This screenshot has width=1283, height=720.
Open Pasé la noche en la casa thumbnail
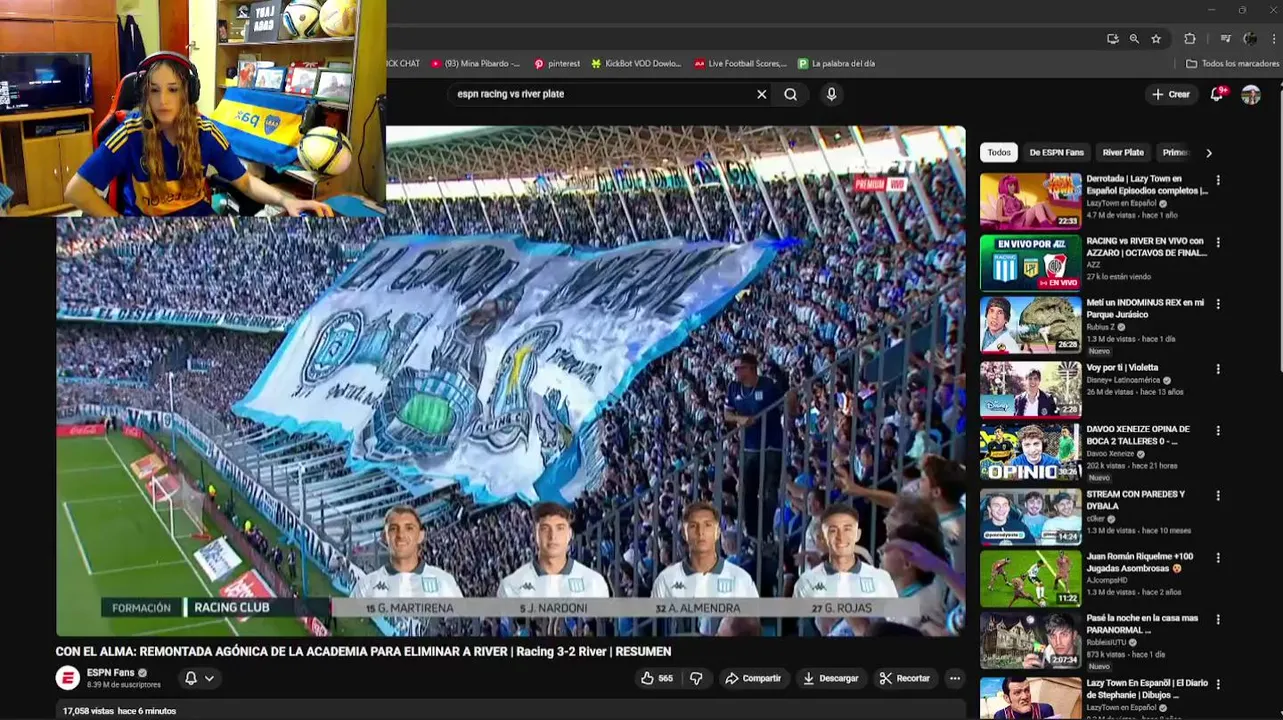(1030, 641)
